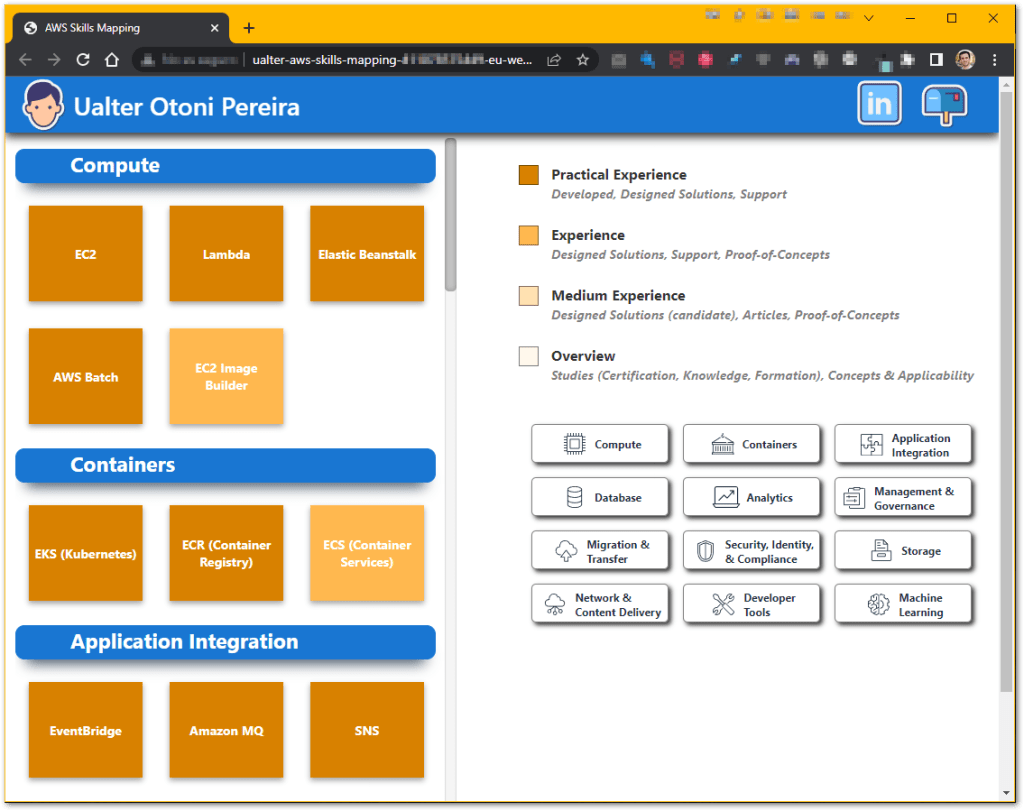1024x811 pixels.
Task: Expand the tab search chevron
Action: 868,18
